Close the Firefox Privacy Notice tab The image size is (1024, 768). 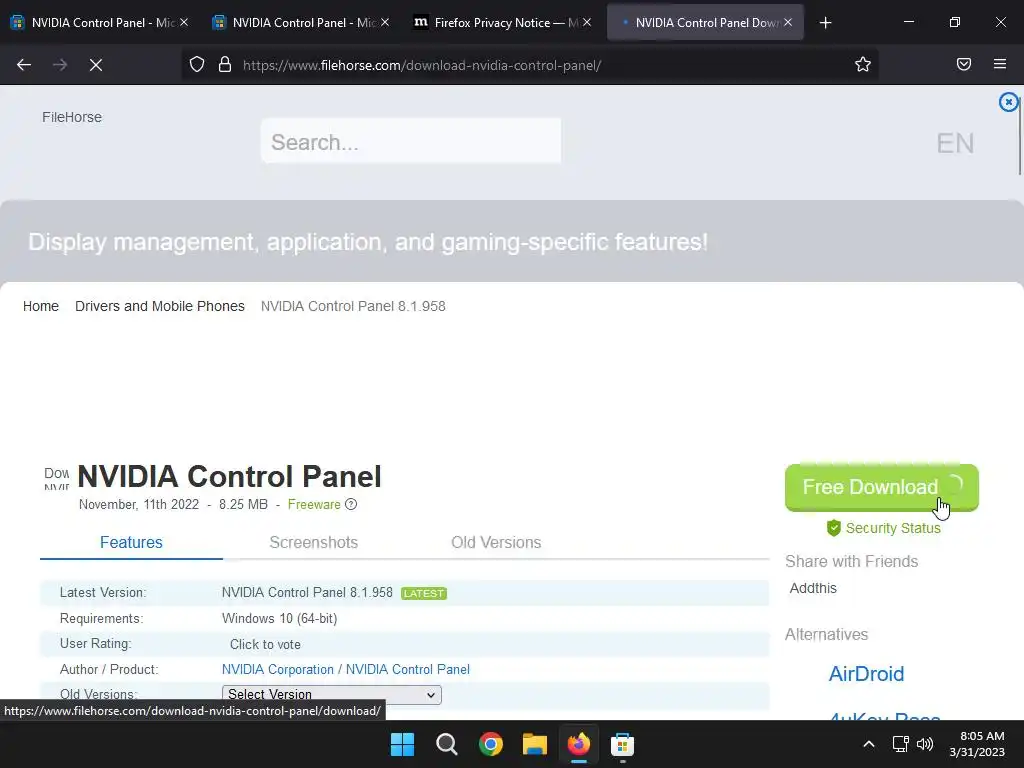pyautogui.click(x=587, y=22)
